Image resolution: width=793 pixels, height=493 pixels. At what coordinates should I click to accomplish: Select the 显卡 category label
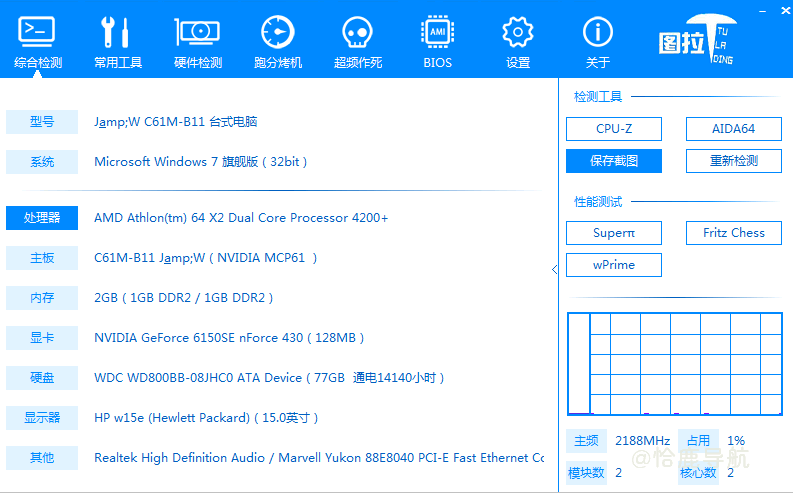click(42, 338)
